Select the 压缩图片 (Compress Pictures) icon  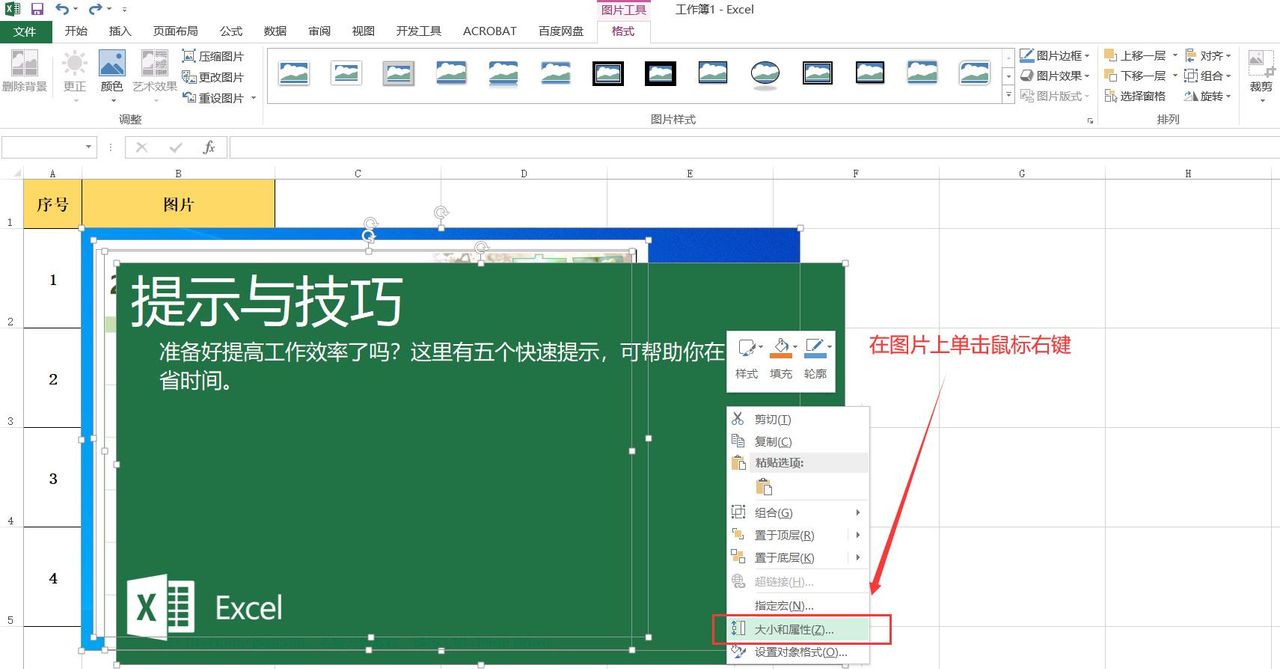click(x=214, y=56)
